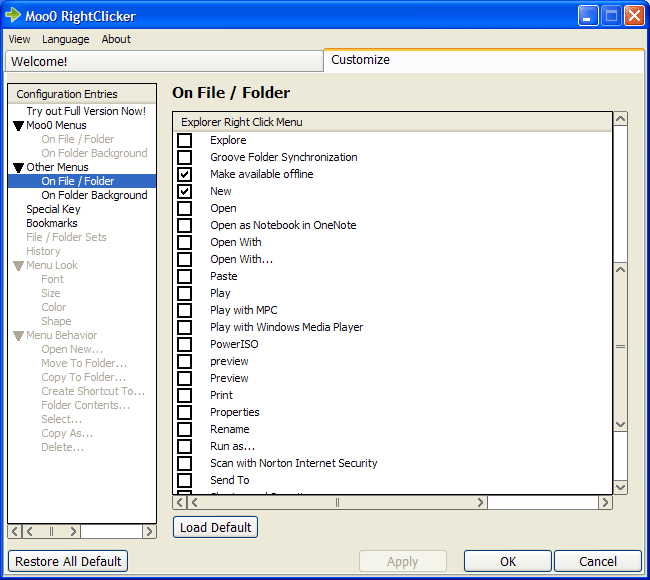Check Open as Notebook in OneNote
This screenshot has height=580, width=650.
pos(184,225)
